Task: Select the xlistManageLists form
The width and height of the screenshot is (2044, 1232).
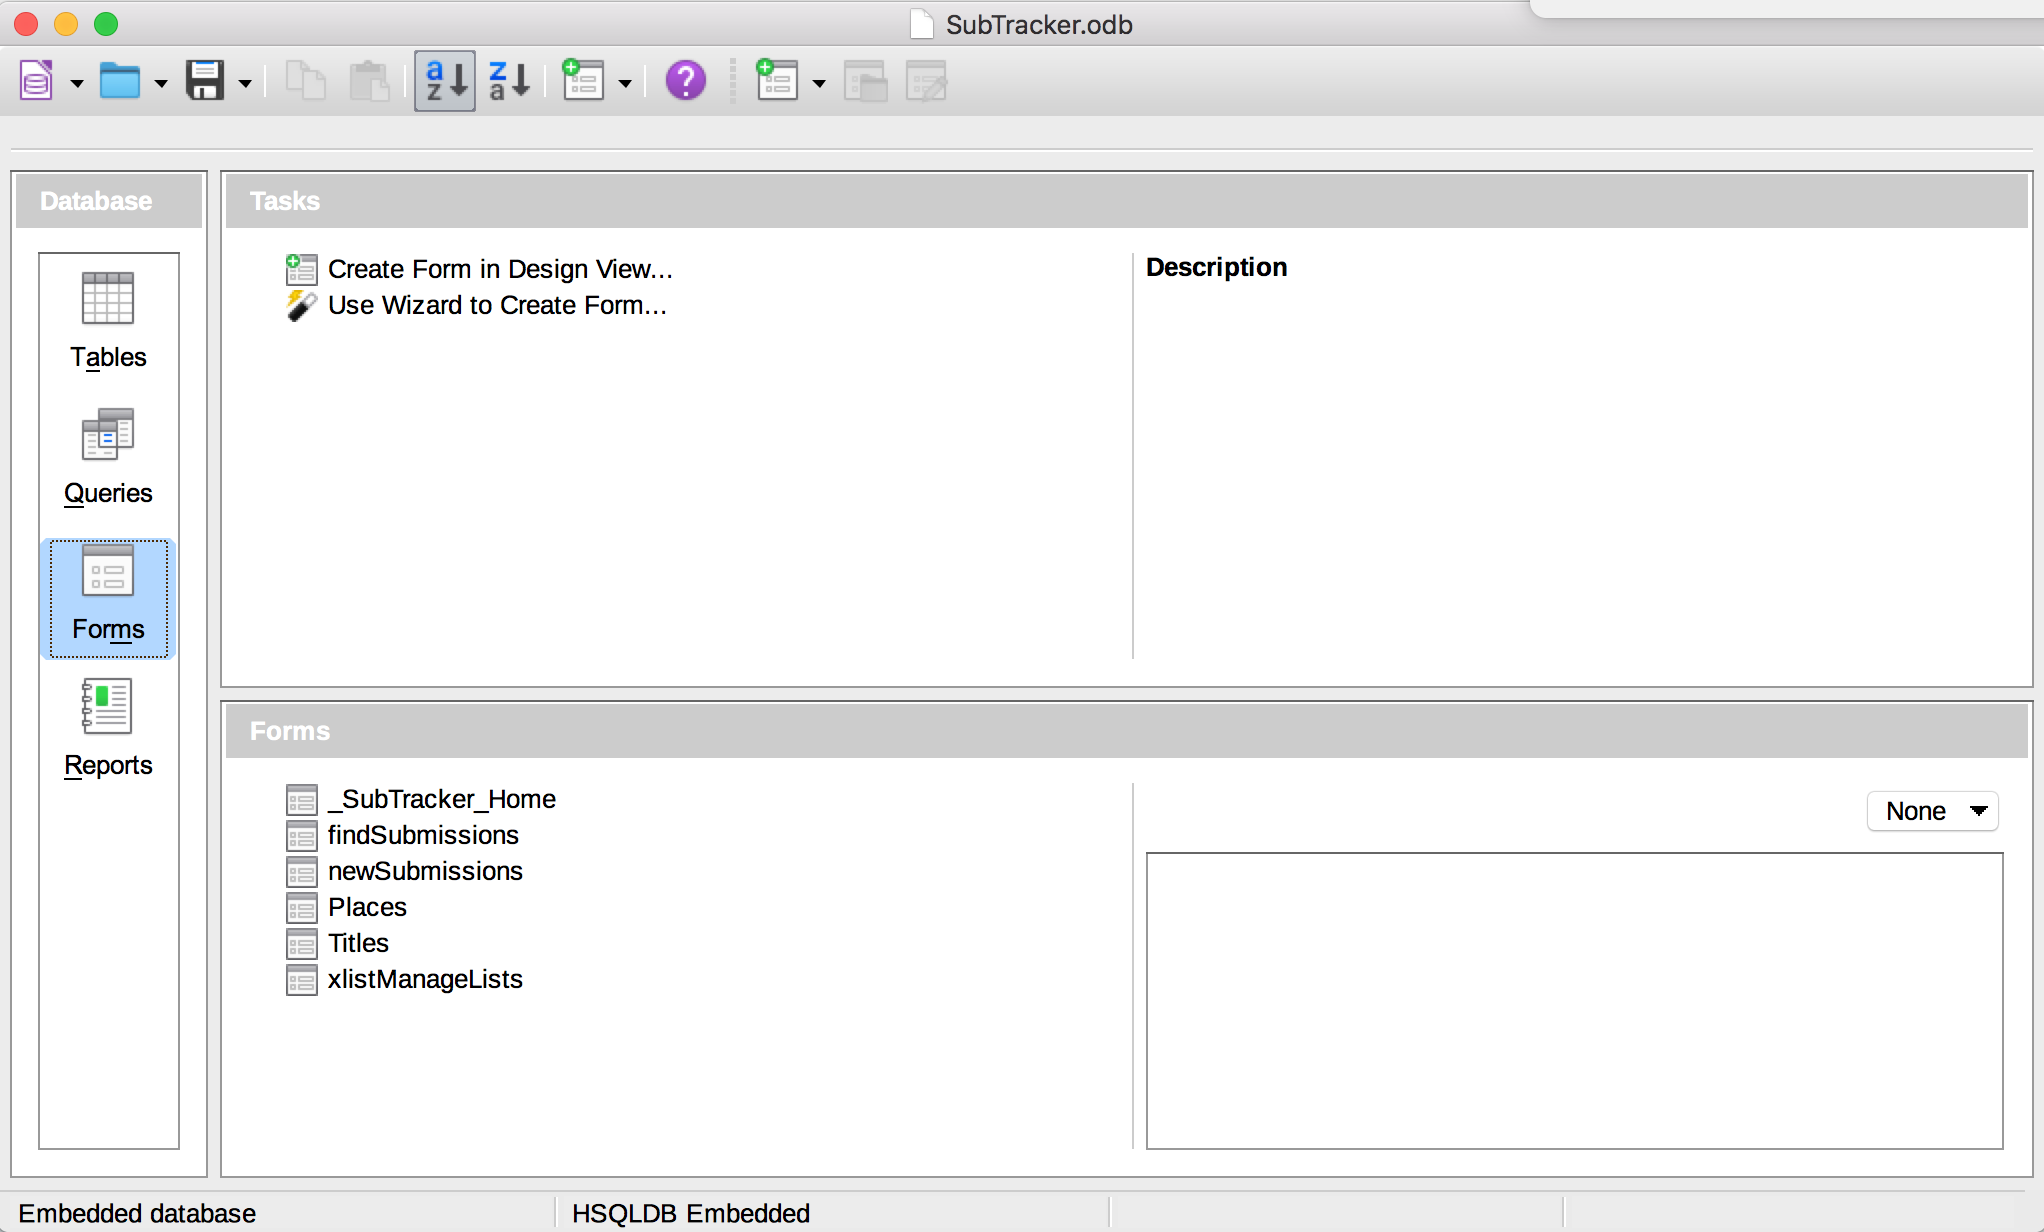Action: pyautogui.click(x=425, y=979)
